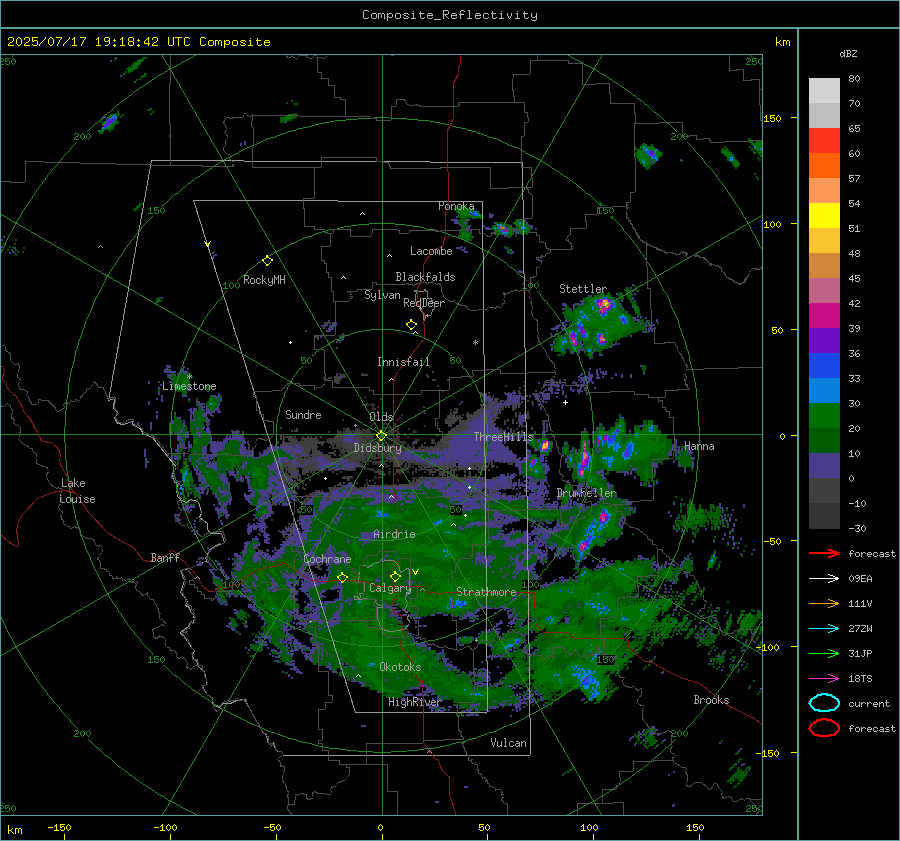This screenshot has width=900, height=841.
Task: Click the yellow diamond marker above Calgary
Action: [x=395, y=576]
